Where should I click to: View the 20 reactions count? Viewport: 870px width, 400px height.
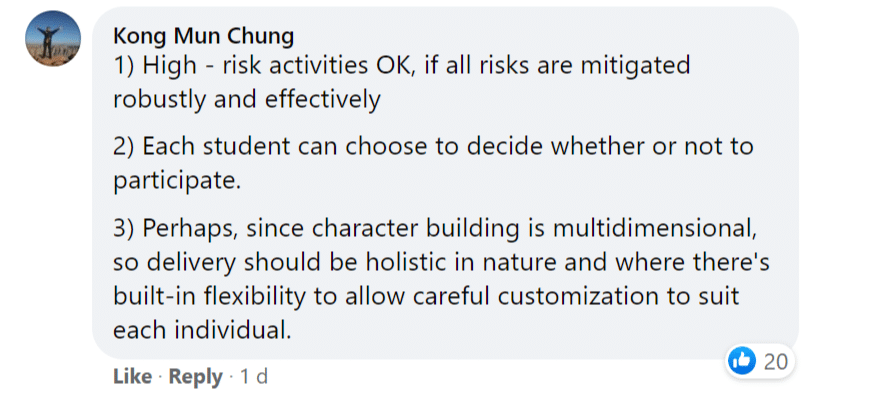point(776,362)
